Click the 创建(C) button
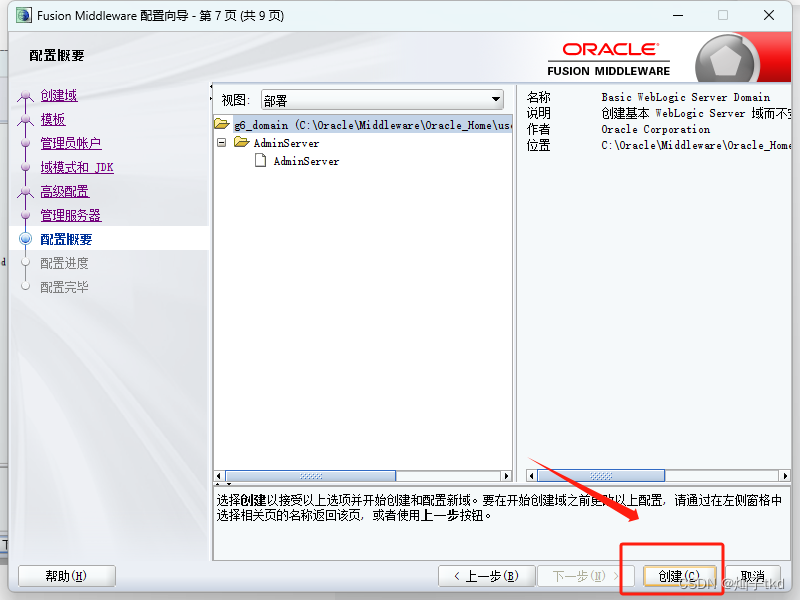The image size is (800, 600). coord(680,576)
